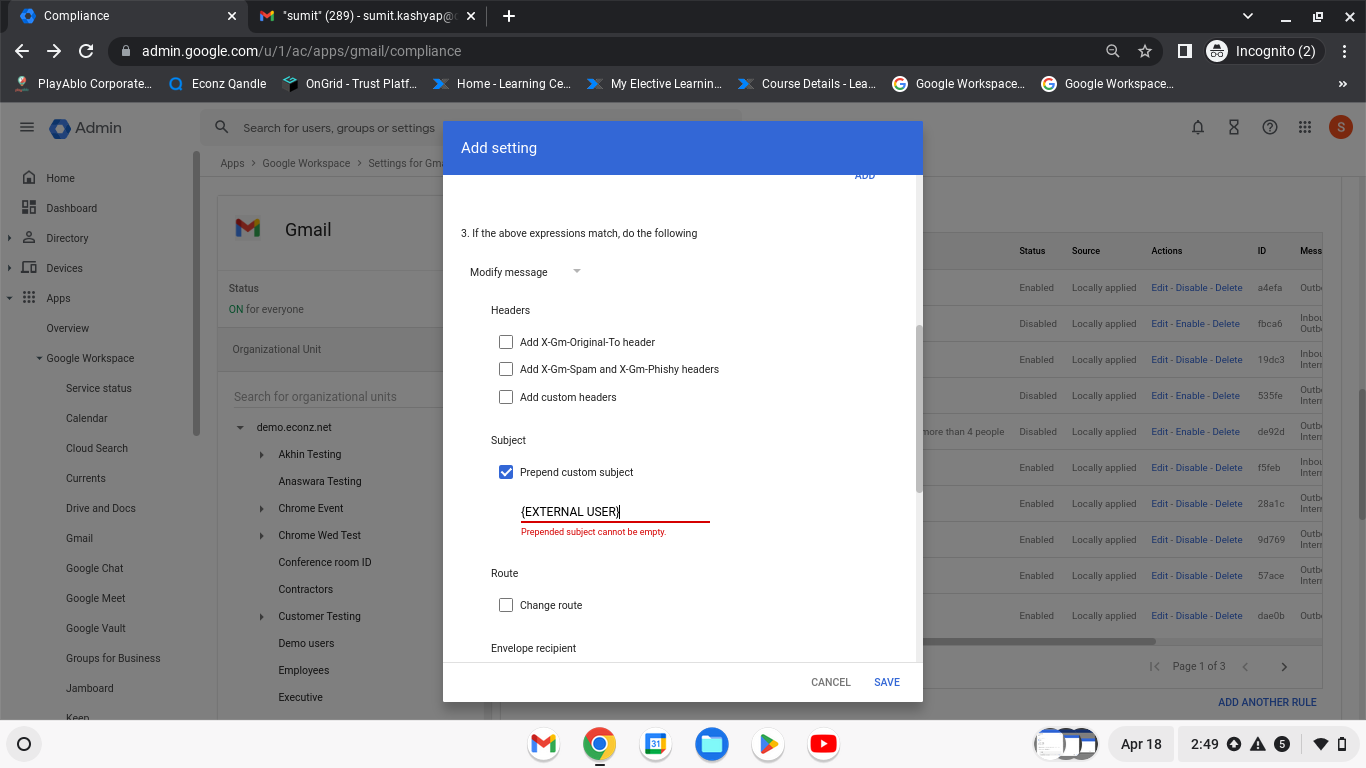Open the bookmarks overflow chevron

tap(1342, 84)
